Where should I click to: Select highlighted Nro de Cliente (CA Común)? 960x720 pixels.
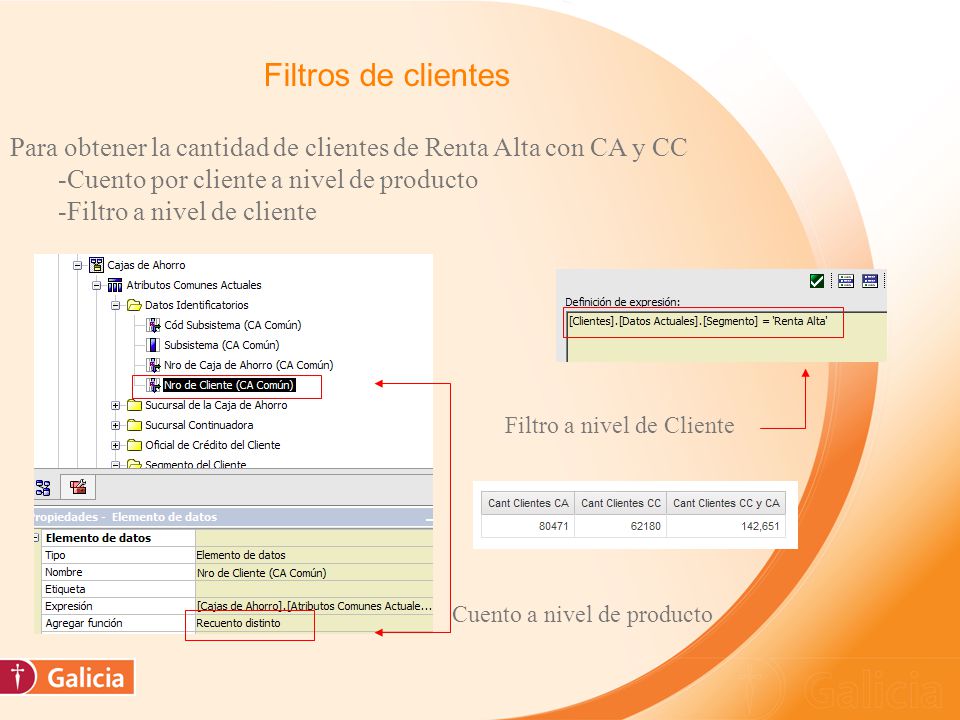click(x=229, y=385)
